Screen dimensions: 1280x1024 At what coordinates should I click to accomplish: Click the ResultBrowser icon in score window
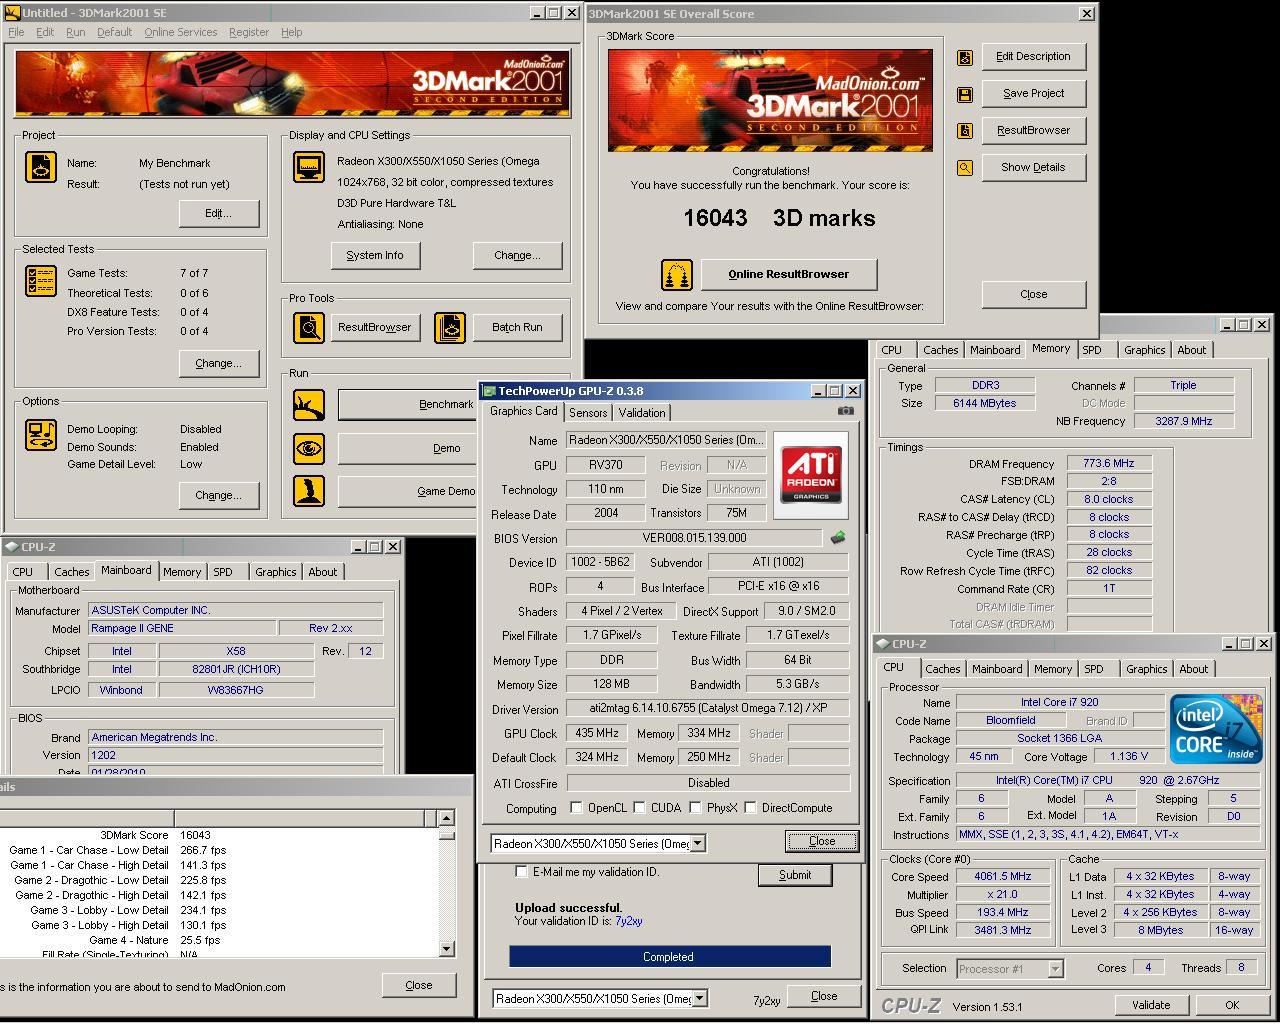pos(965,131)
